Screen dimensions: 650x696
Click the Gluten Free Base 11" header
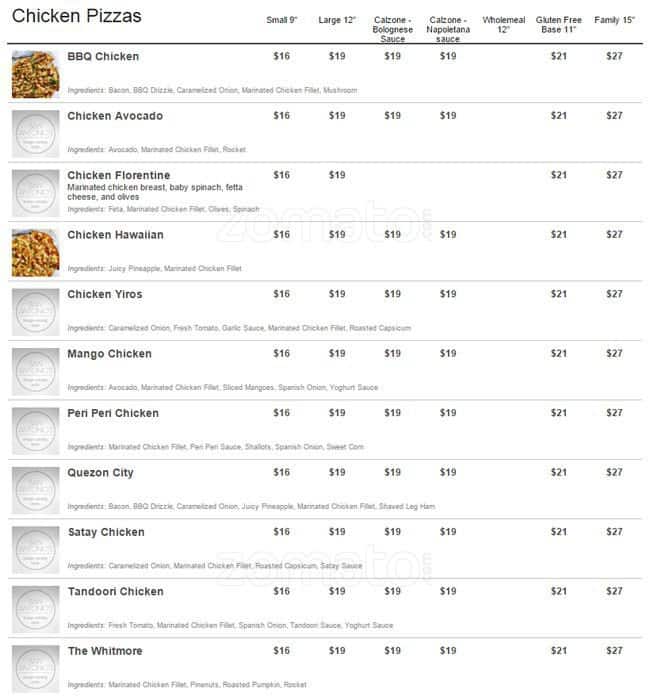[x=558, y=25]
